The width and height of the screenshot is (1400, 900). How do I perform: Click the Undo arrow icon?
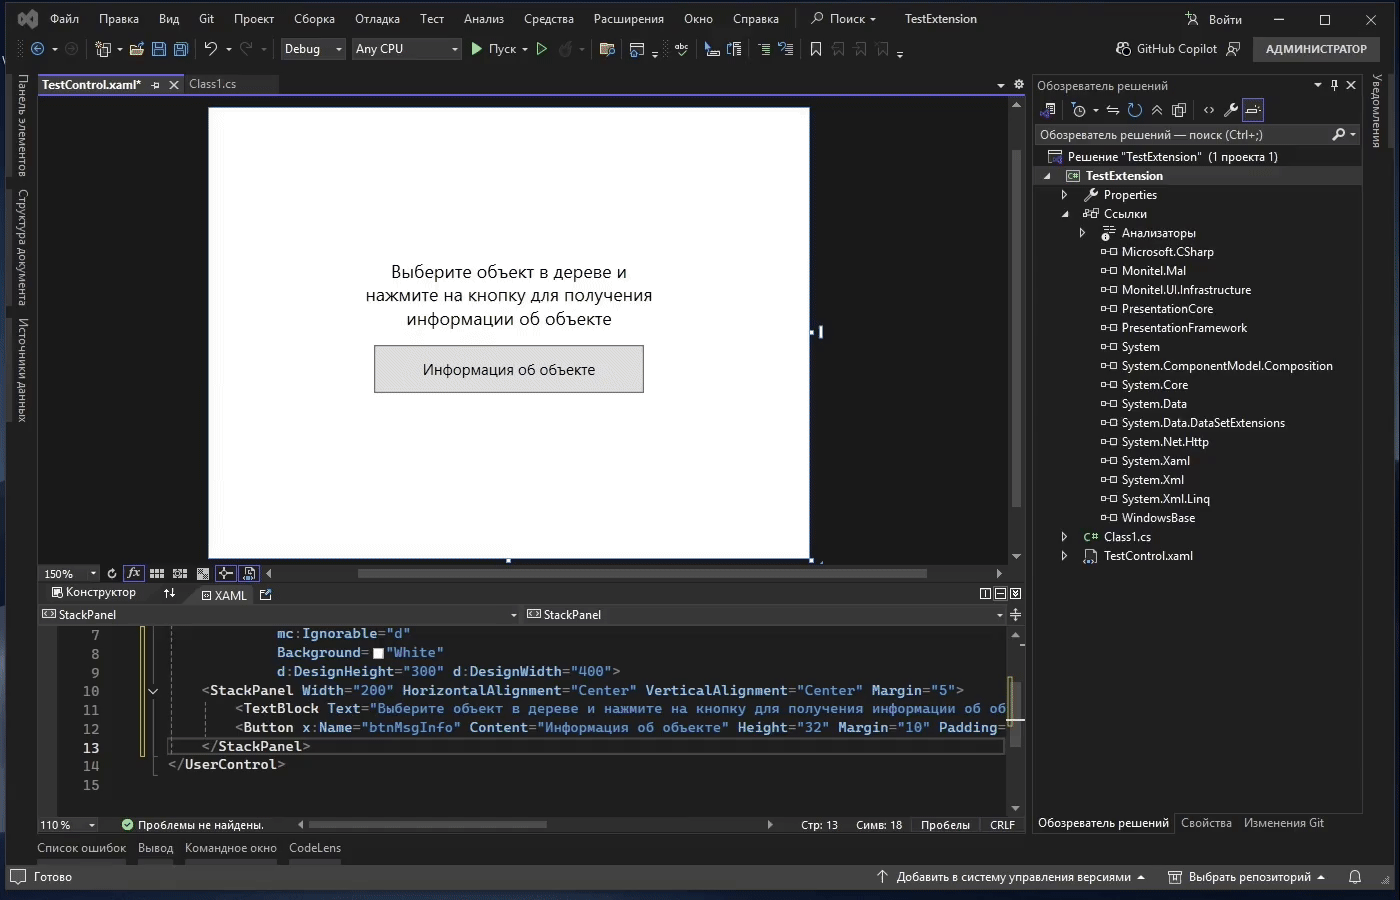210,49
